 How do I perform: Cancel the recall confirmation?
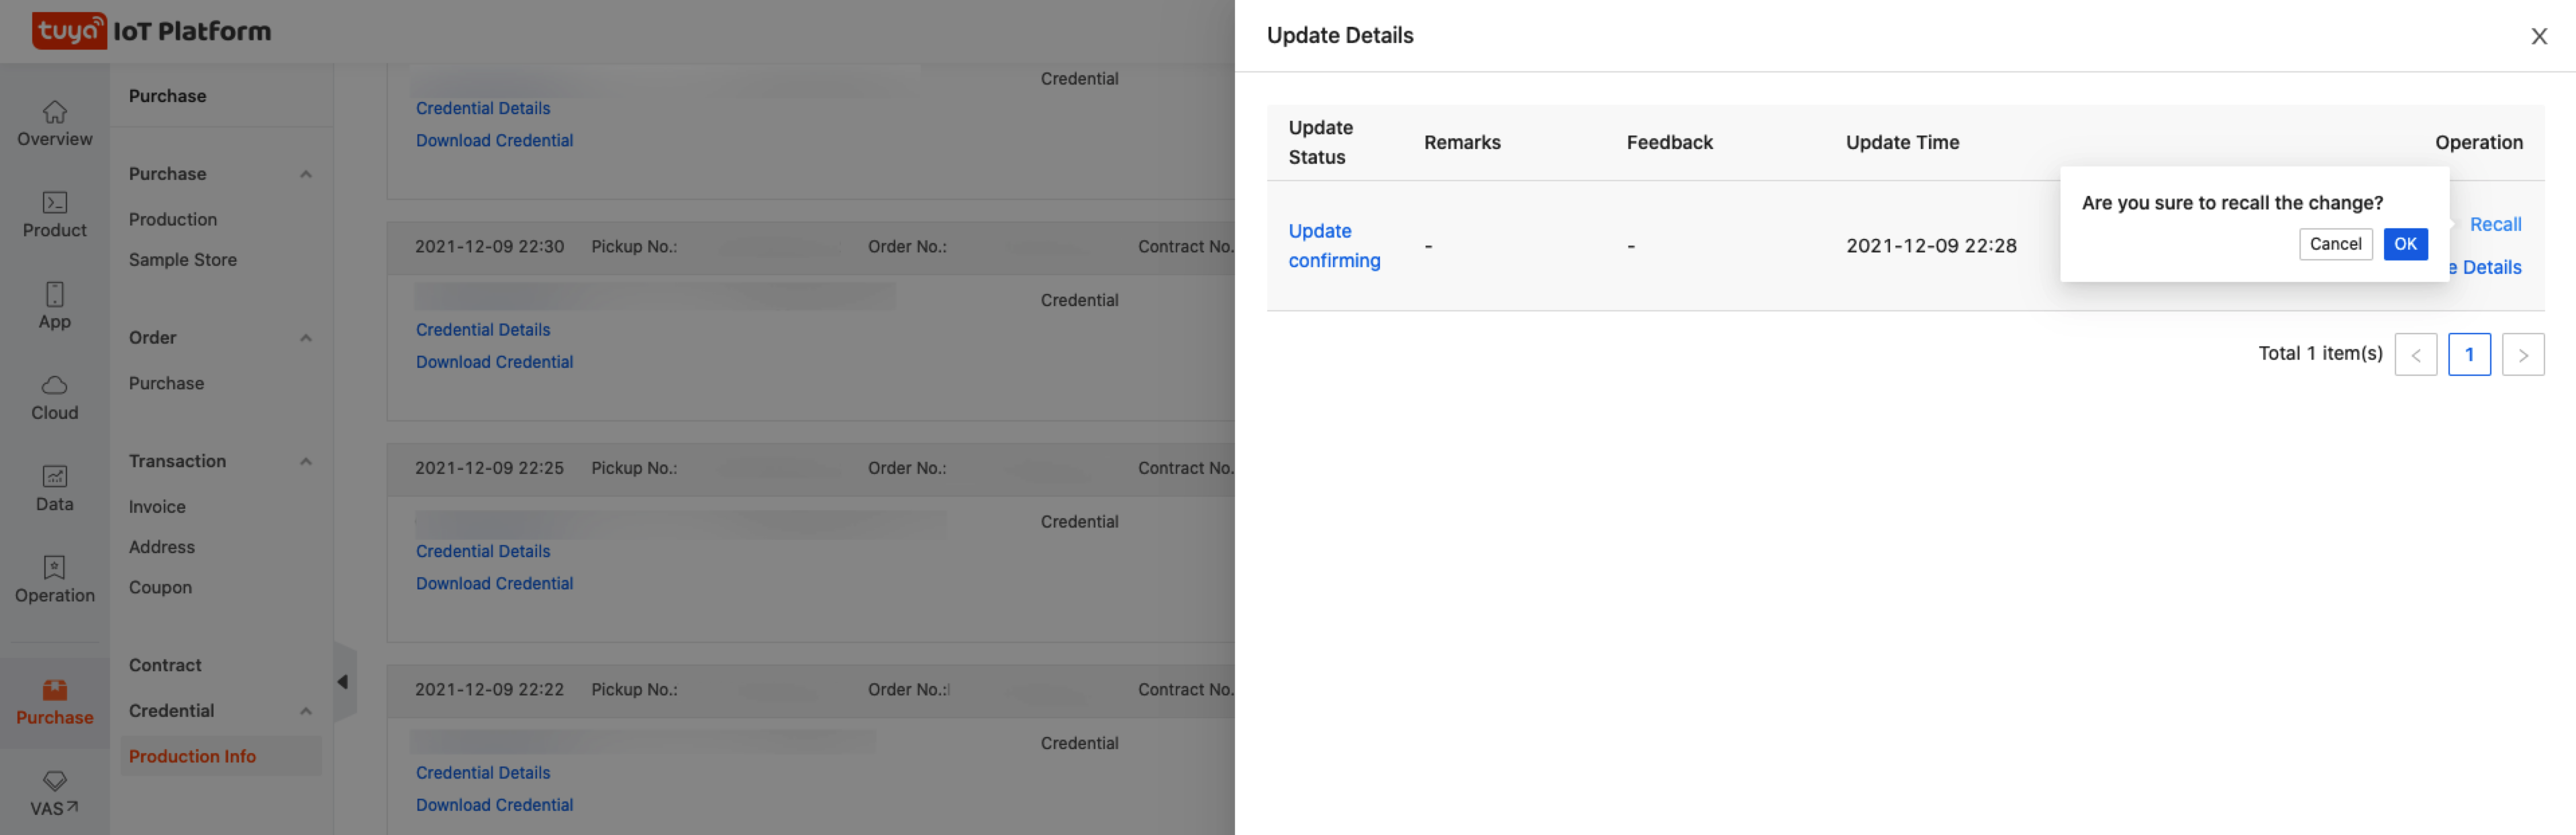point(2334,244)
